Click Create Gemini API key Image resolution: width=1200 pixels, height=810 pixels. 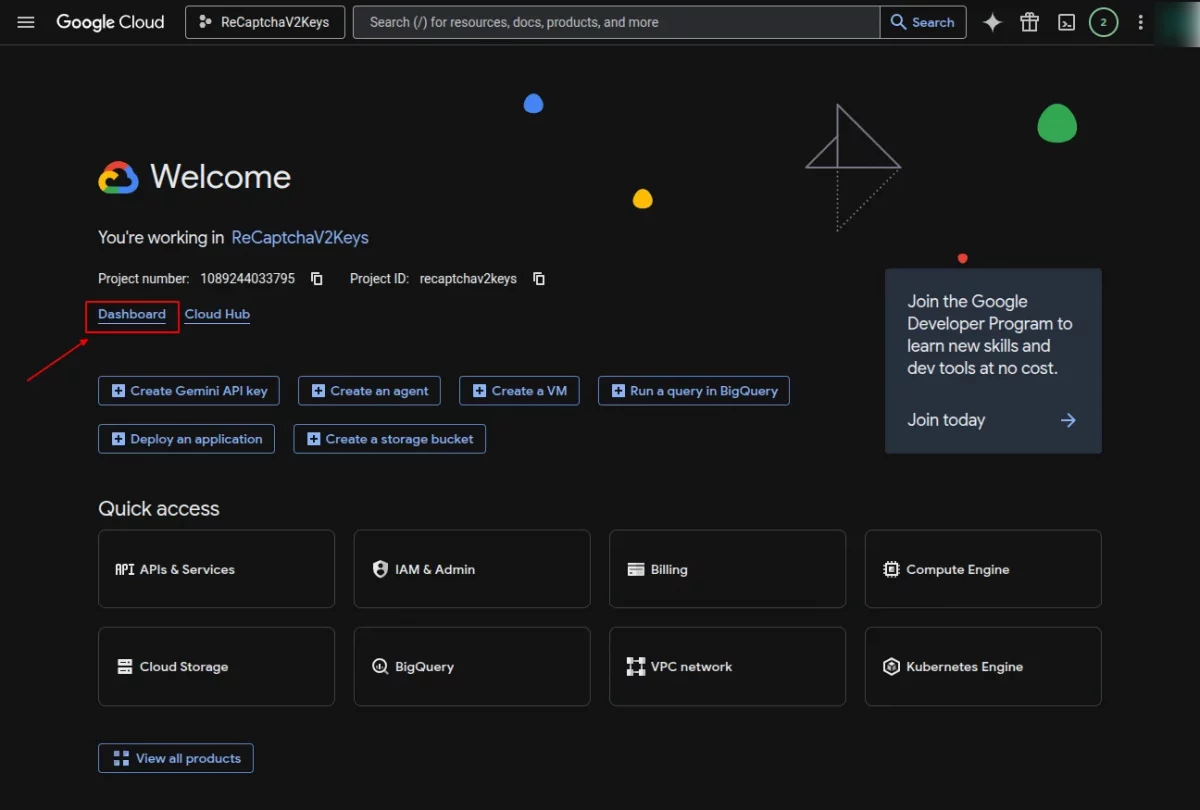pyautogui.click(x=189, y=391)
